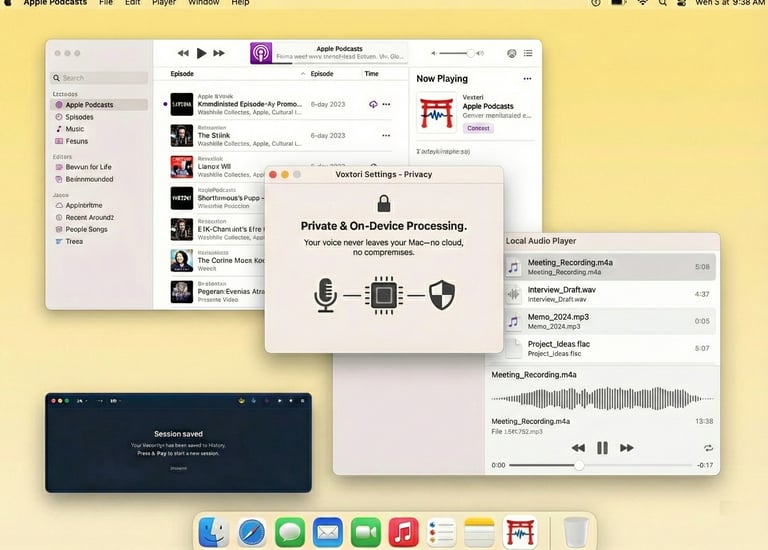Click the waveform icon beside Interview_Draft.wav

(513, 294)
